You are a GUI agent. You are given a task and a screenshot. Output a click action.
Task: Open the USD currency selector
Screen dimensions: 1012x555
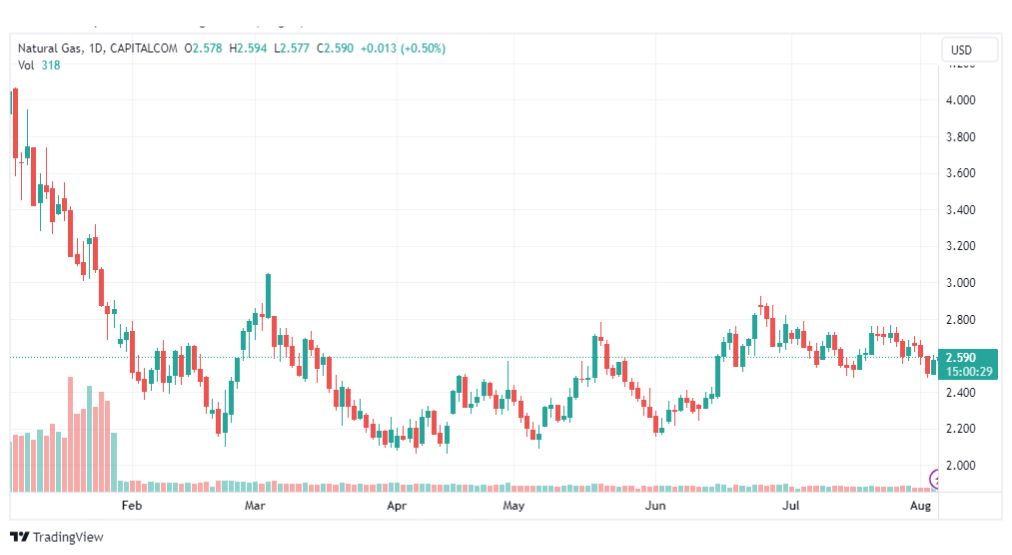[969, 50]
